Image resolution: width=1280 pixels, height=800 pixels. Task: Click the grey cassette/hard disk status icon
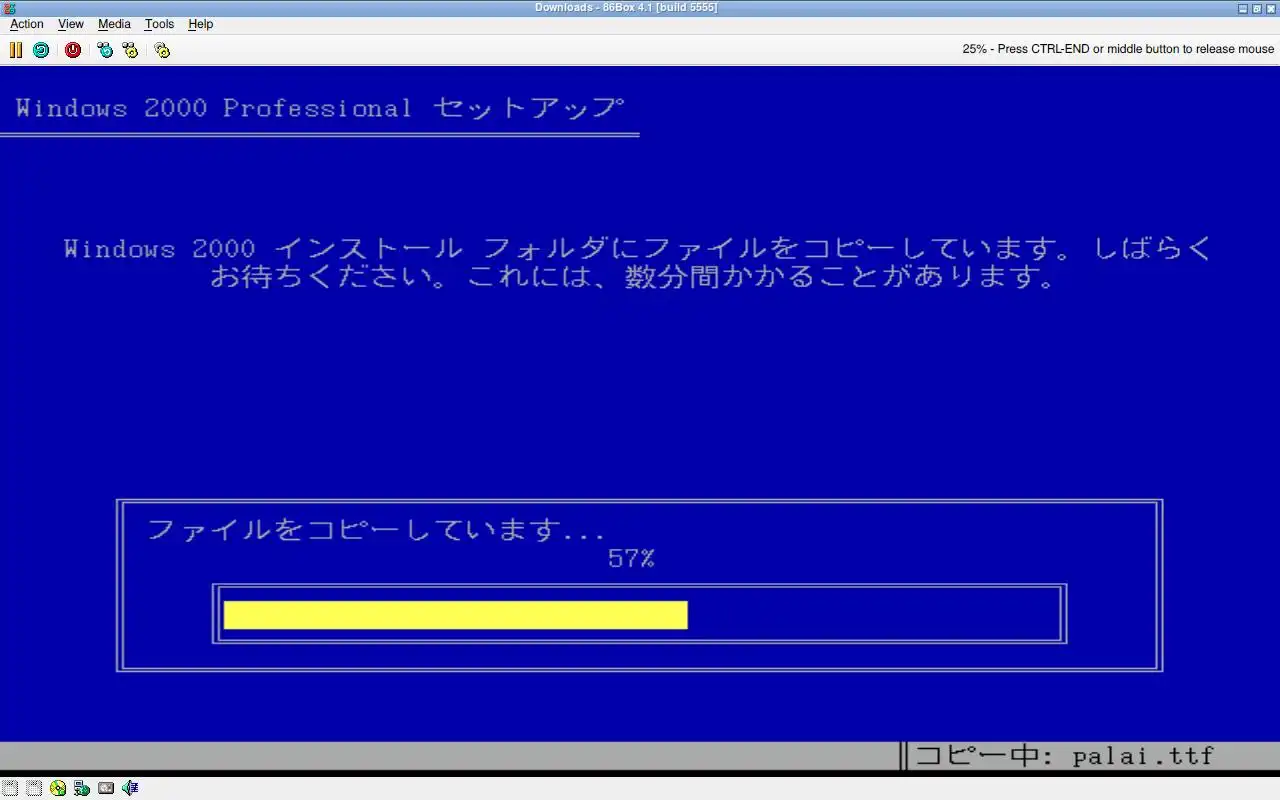[x=106, y=788]
